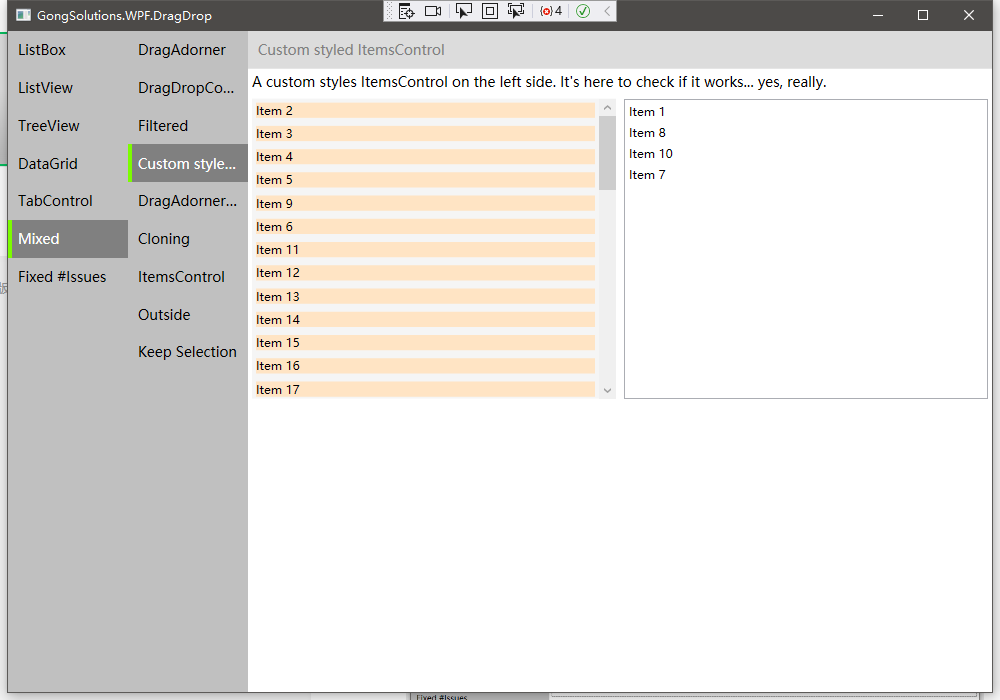Click the camera icon in debug toolbar

[433, 11]
